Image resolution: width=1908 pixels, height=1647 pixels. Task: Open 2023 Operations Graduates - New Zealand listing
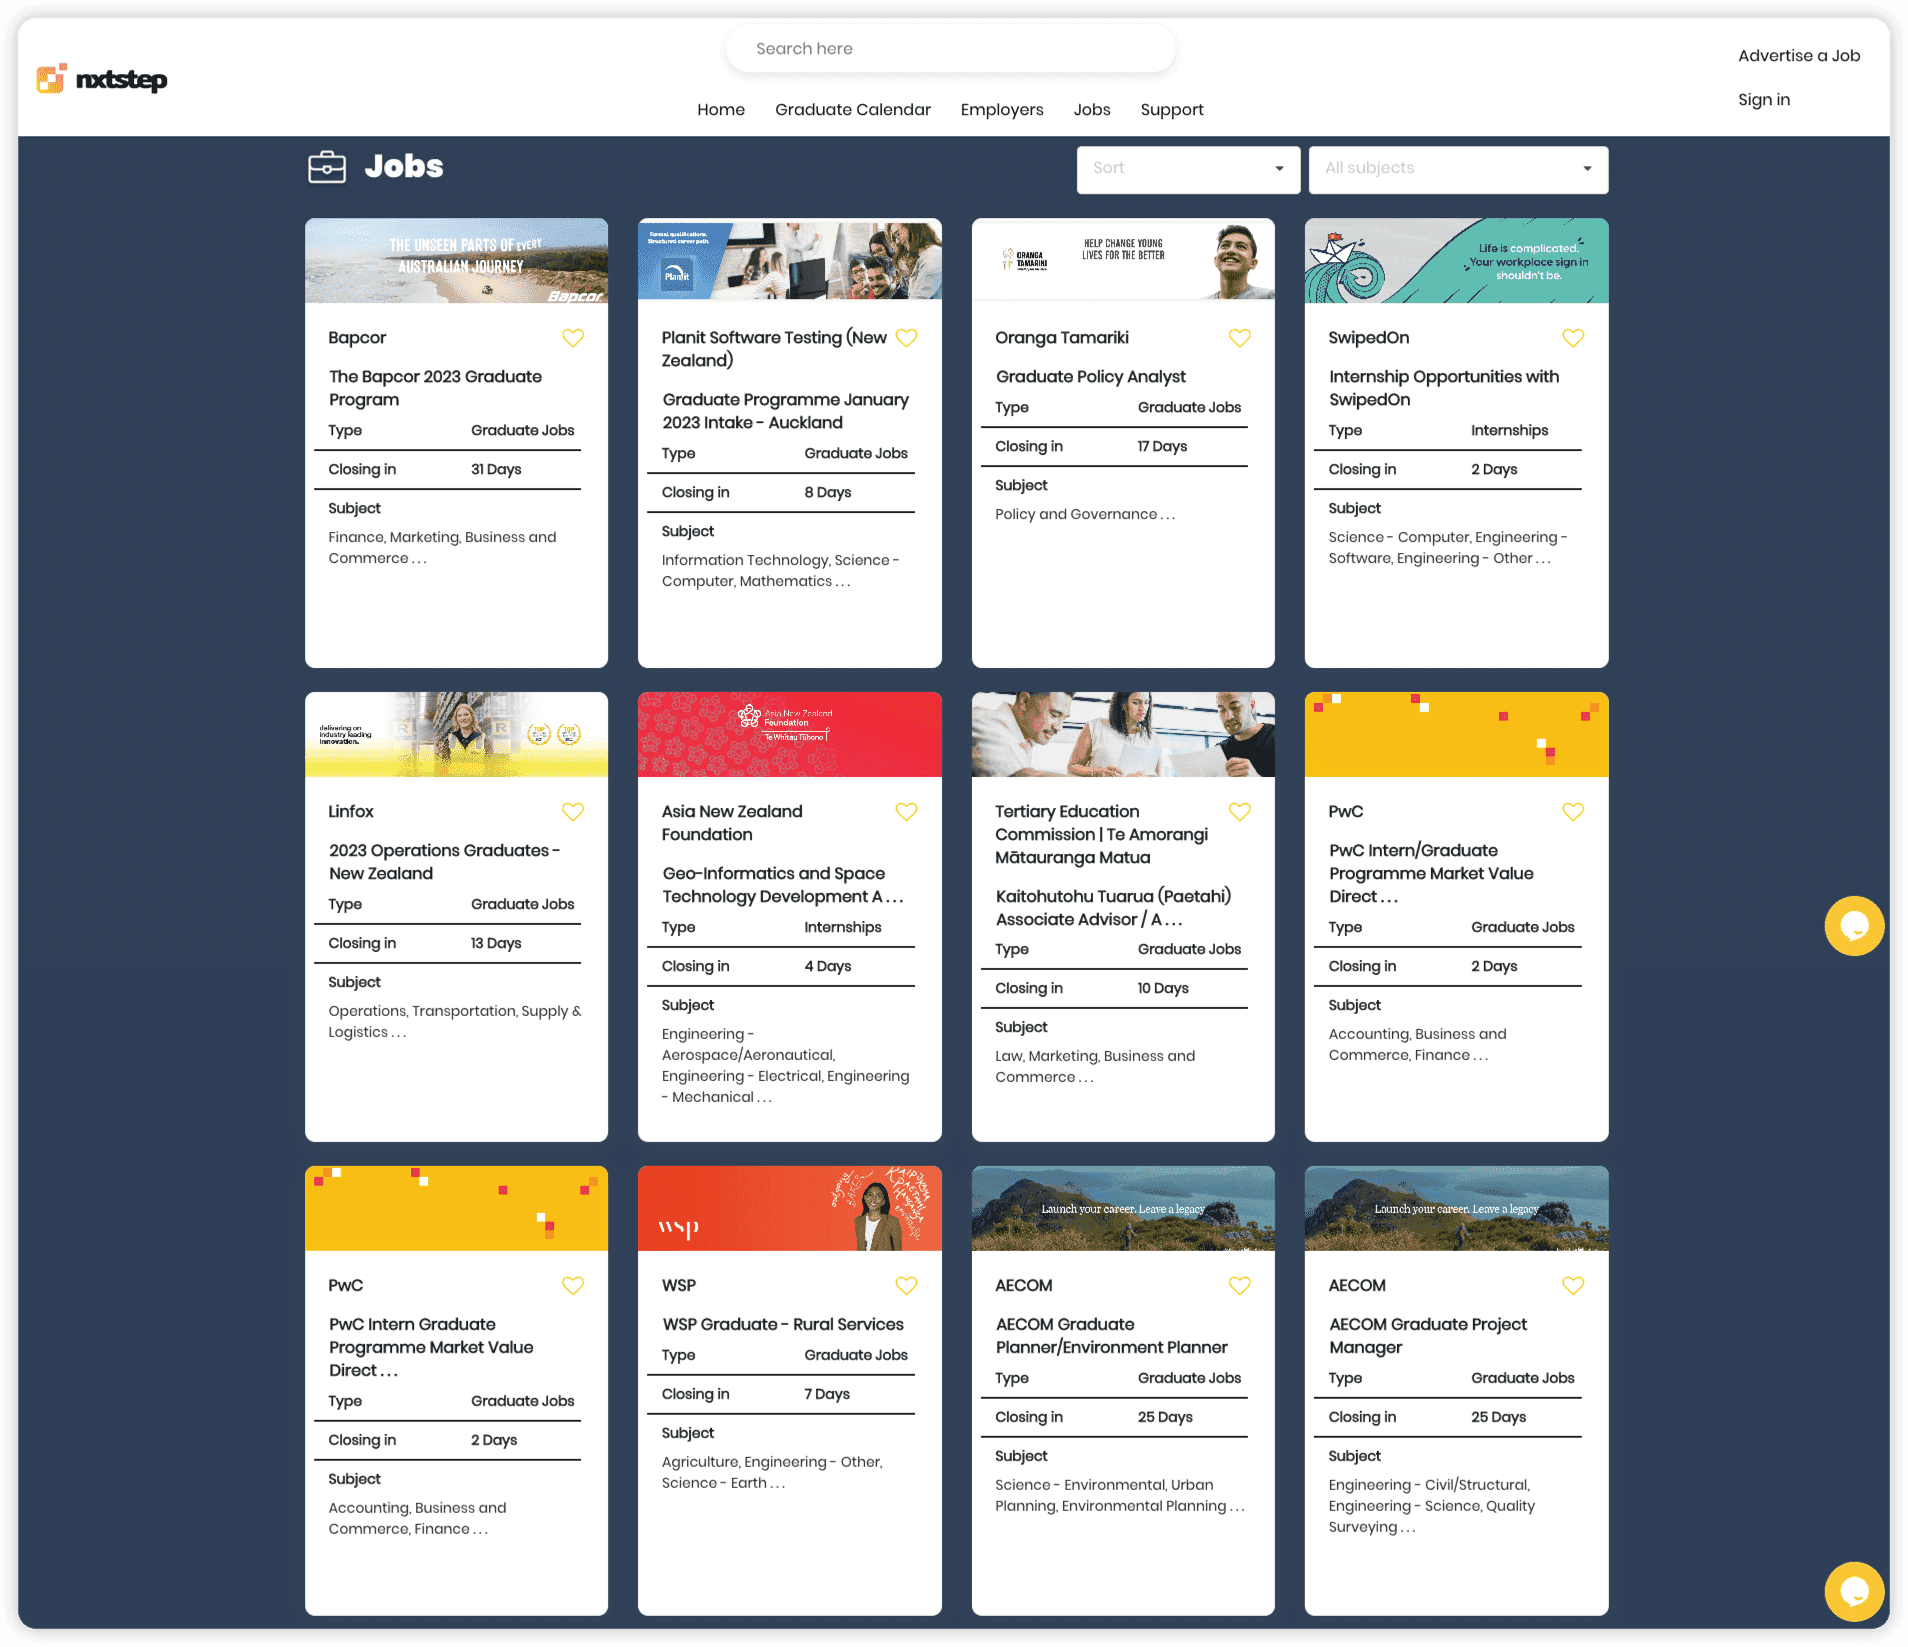[445, 862]
